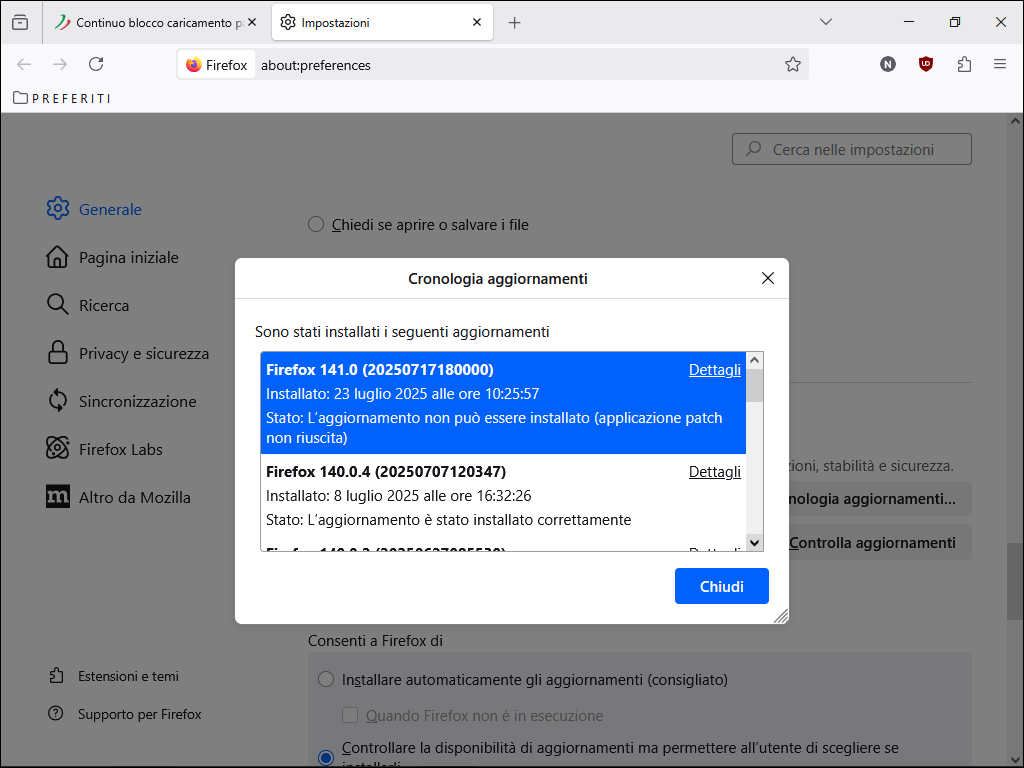Click the dialog resize grip corner
The height and width of the screenshot is (768, 1024).
pyautogui.click(x=781, y=616)
